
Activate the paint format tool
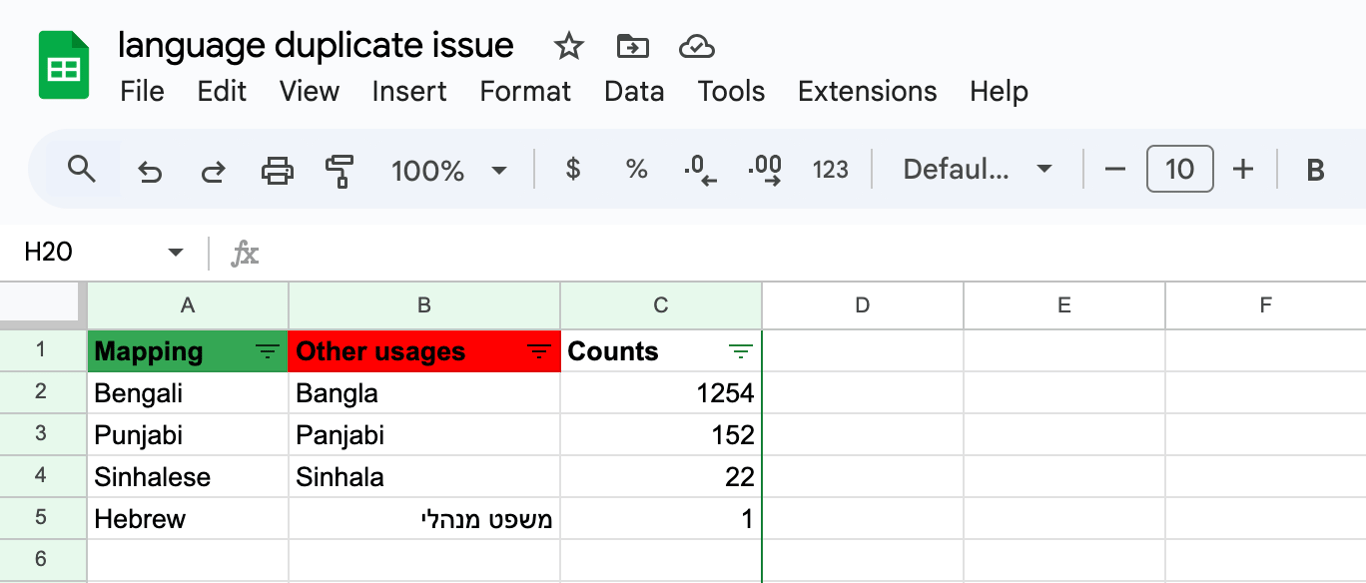click(x=340, y=171)
